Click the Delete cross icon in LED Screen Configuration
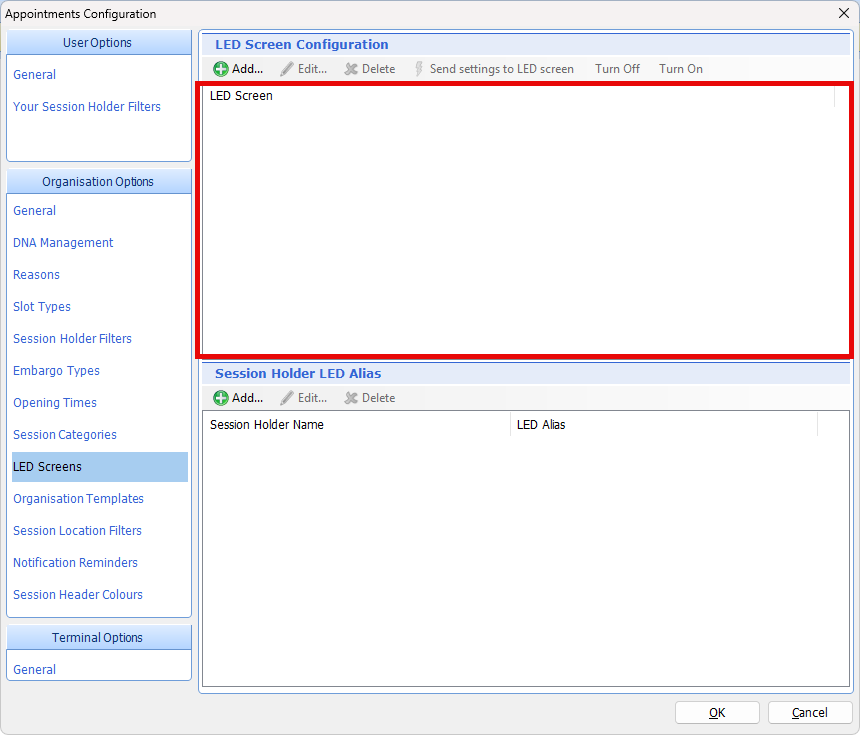 (x=351, y=69)
